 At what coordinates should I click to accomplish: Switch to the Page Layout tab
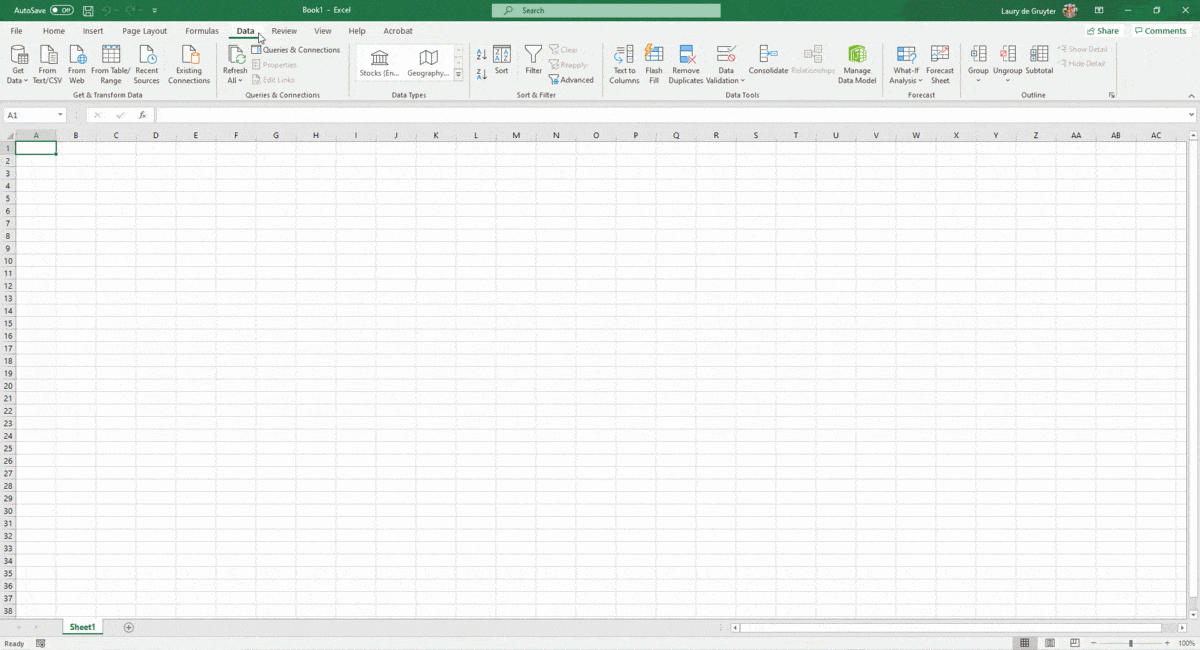pyautogui.click(x=145, y=31)
